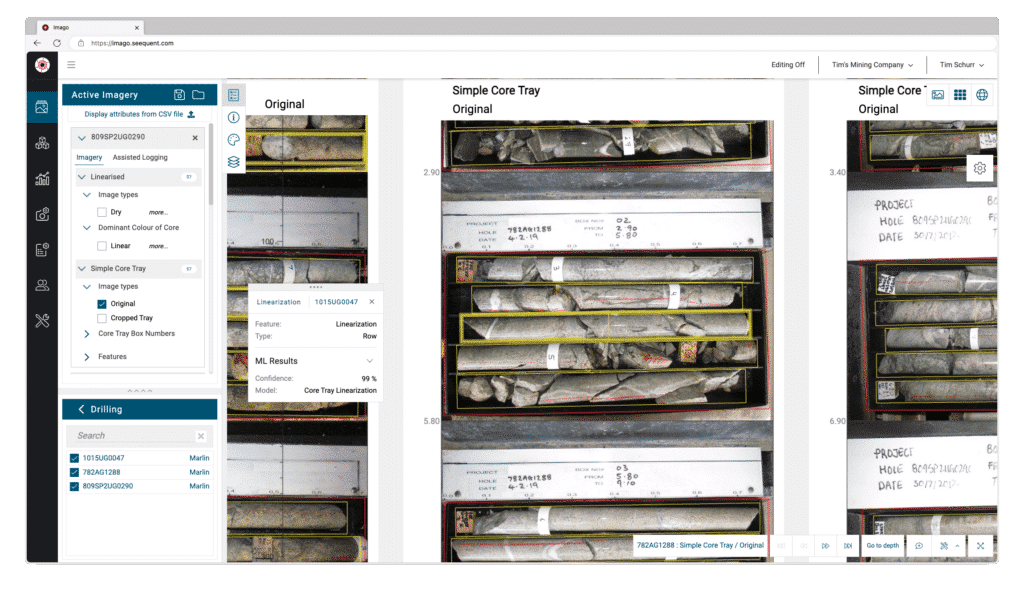Viewport: 1024px width, 597px height.
Task: Open the gear settings icon on right panel
Action: pos(981,168)
